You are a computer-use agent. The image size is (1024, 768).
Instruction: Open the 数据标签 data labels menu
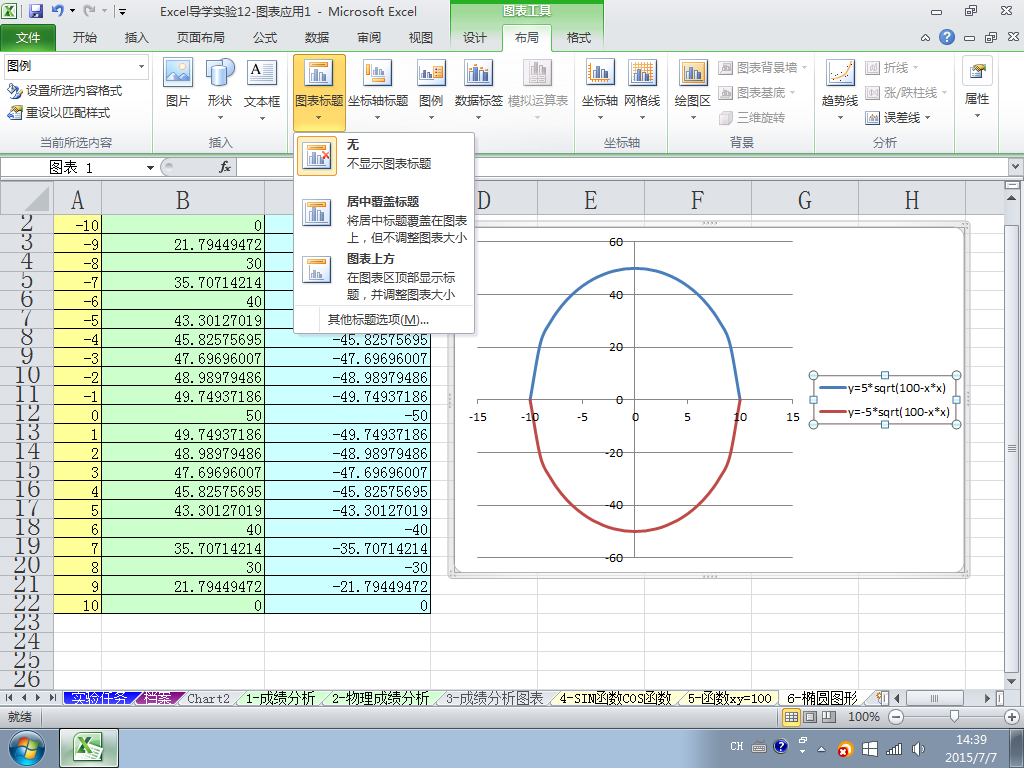click(x=479, y=89)
